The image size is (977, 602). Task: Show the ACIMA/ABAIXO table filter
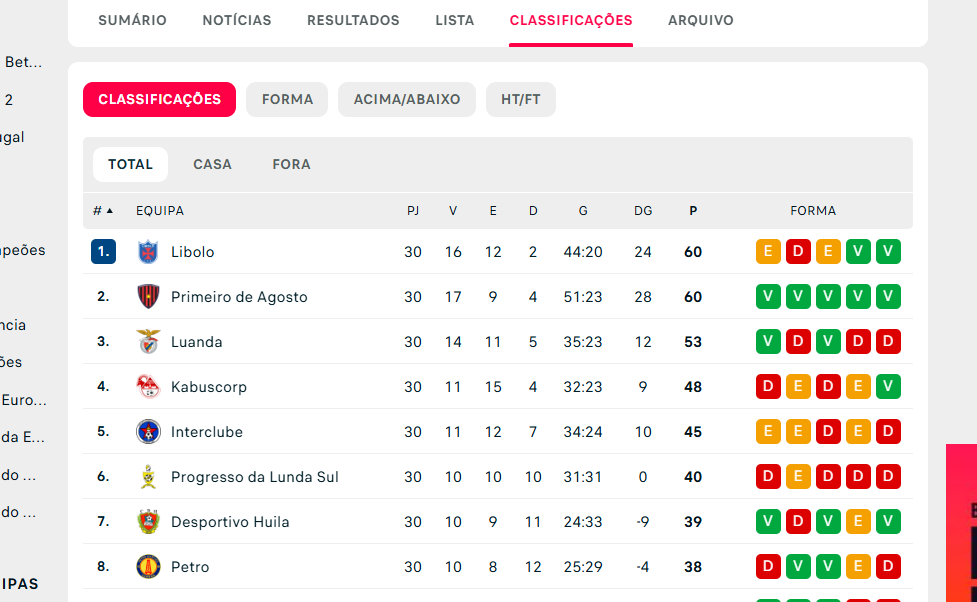[407, 100]
